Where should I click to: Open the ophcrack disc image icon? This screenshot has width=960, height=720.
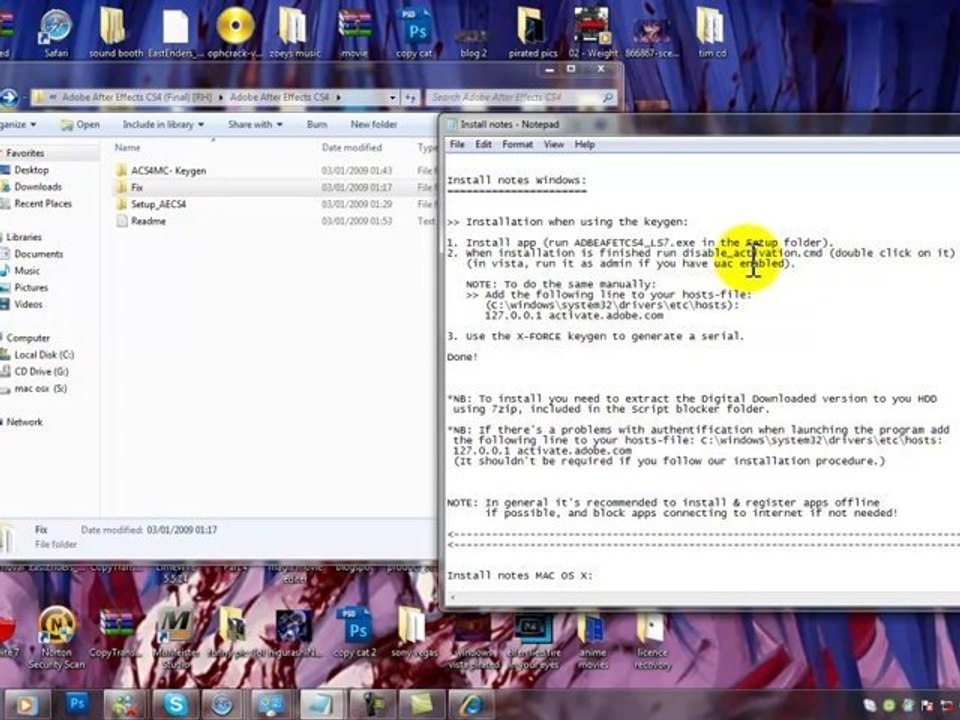point(236,34)
